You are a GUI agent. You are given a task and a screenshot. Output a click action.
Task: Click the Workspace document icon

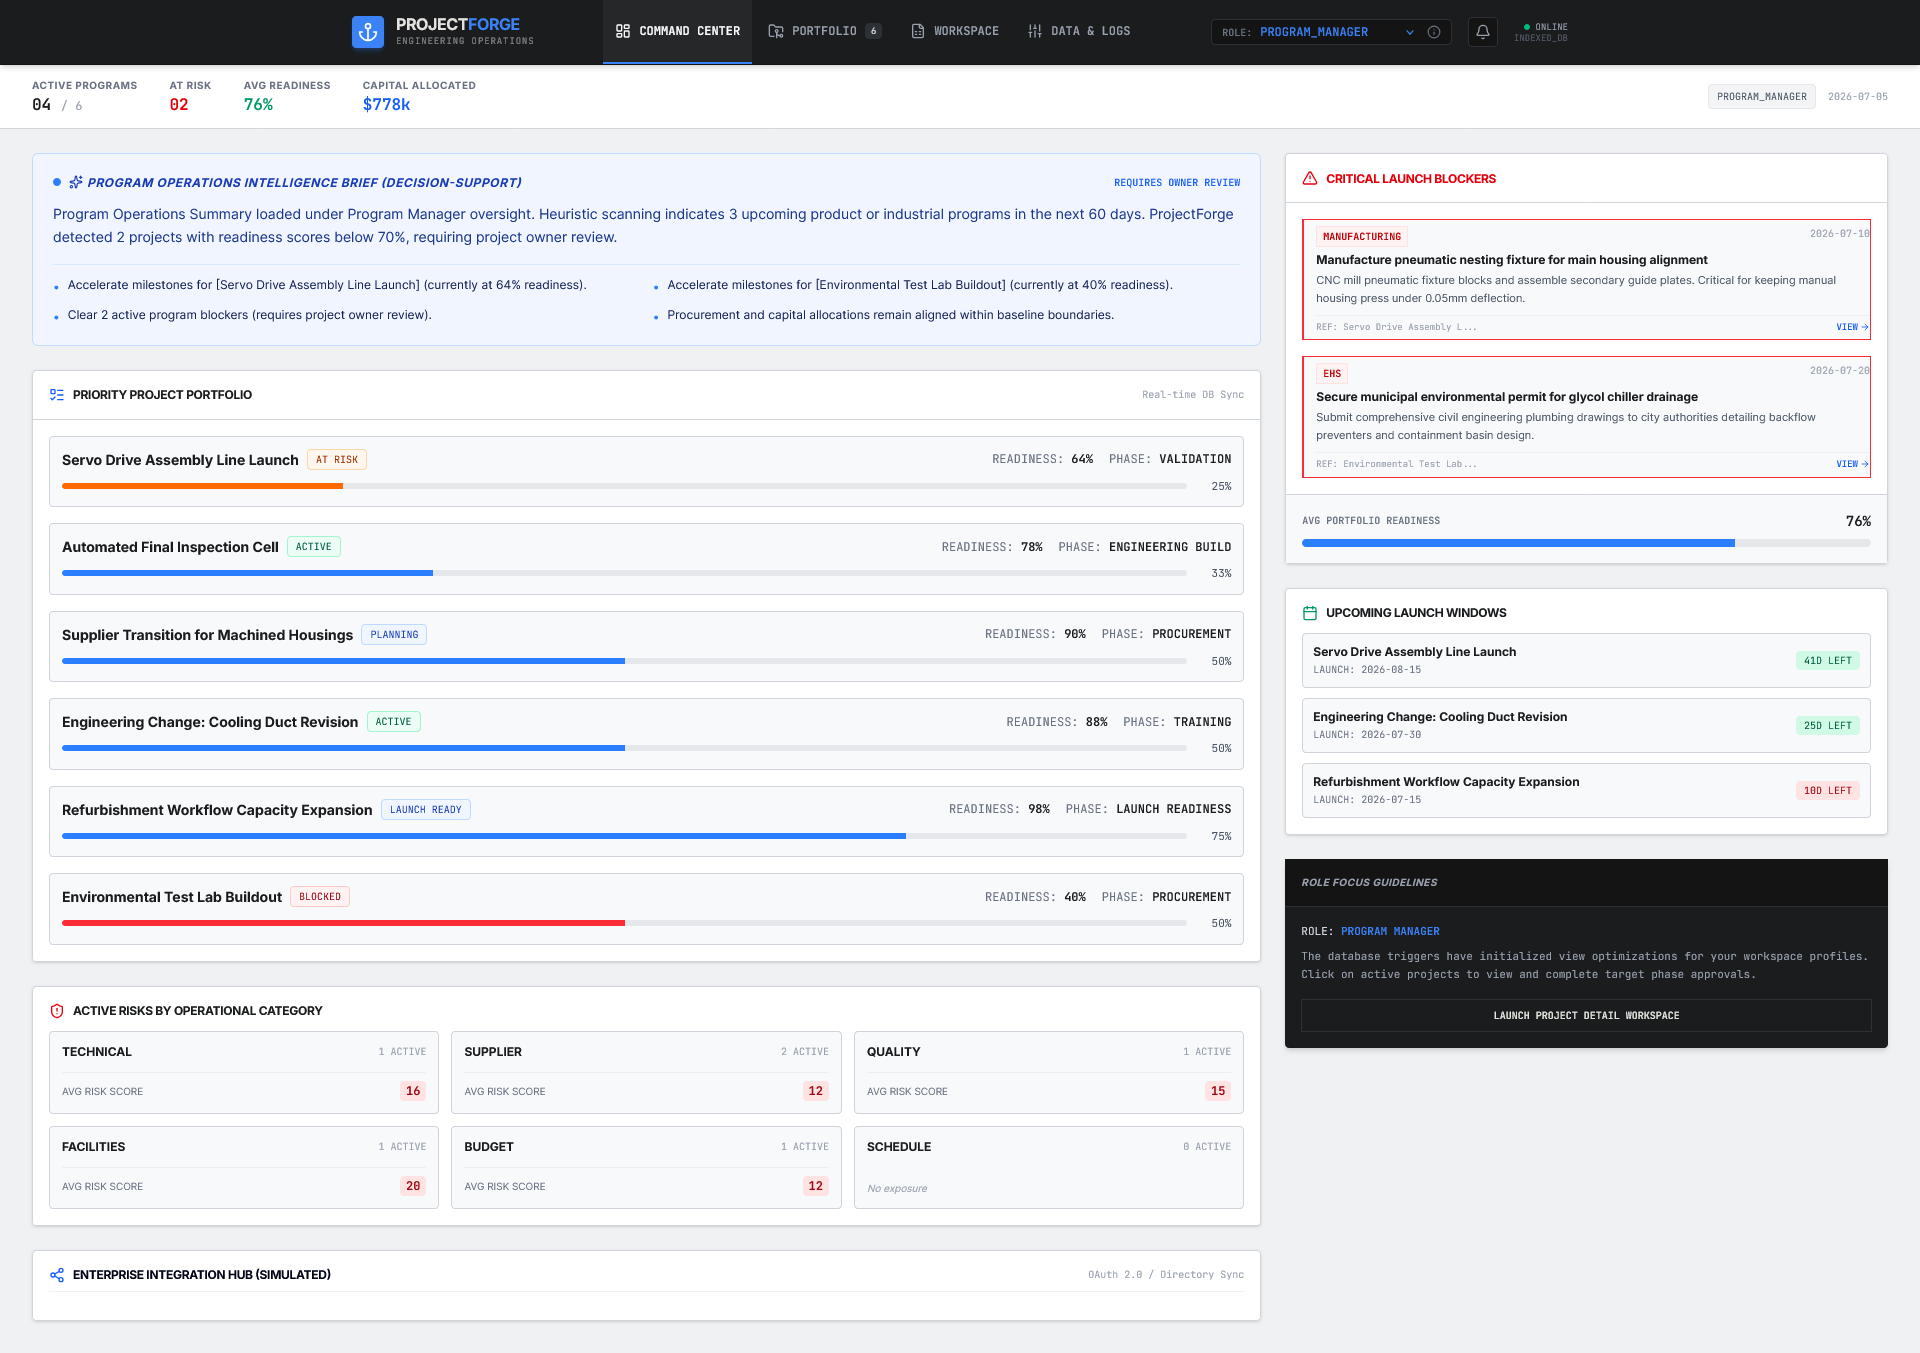(x=918, y=31)
